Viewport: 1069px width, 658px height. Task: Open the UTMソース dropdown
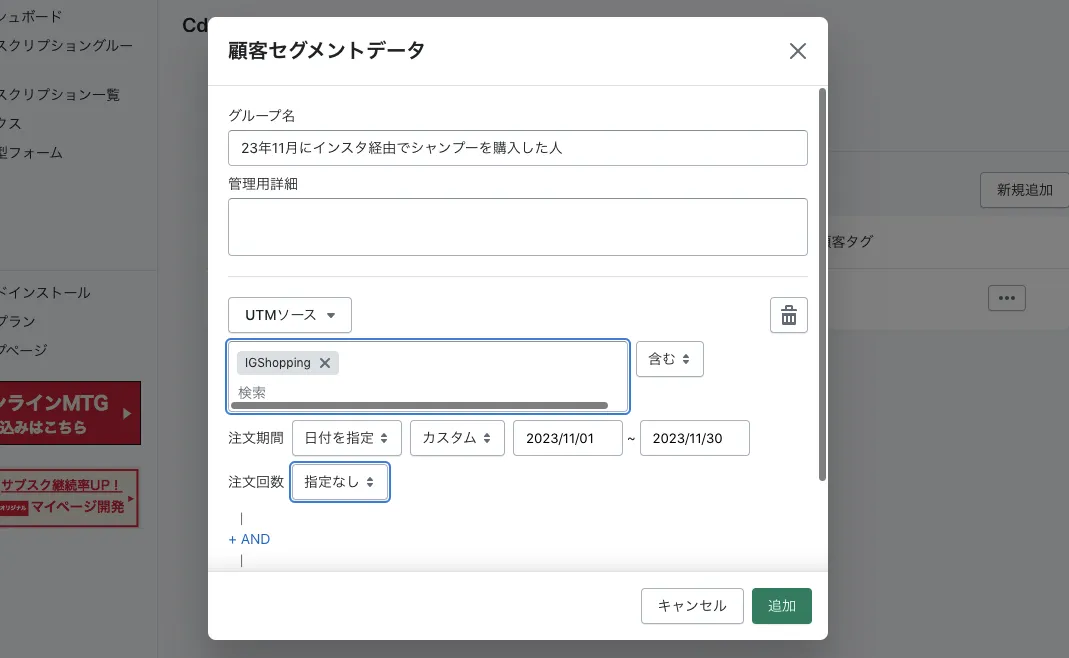point(289,315)
